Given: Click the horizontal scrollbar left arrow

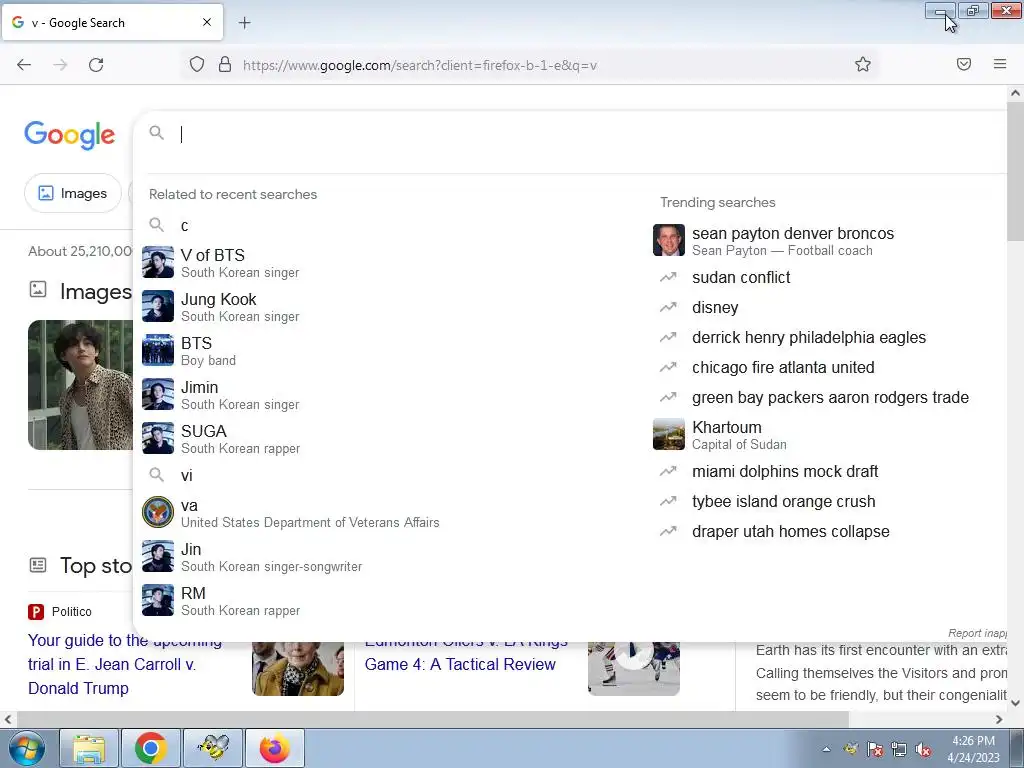Looking at the screenshot, I should tap(8, 719).
